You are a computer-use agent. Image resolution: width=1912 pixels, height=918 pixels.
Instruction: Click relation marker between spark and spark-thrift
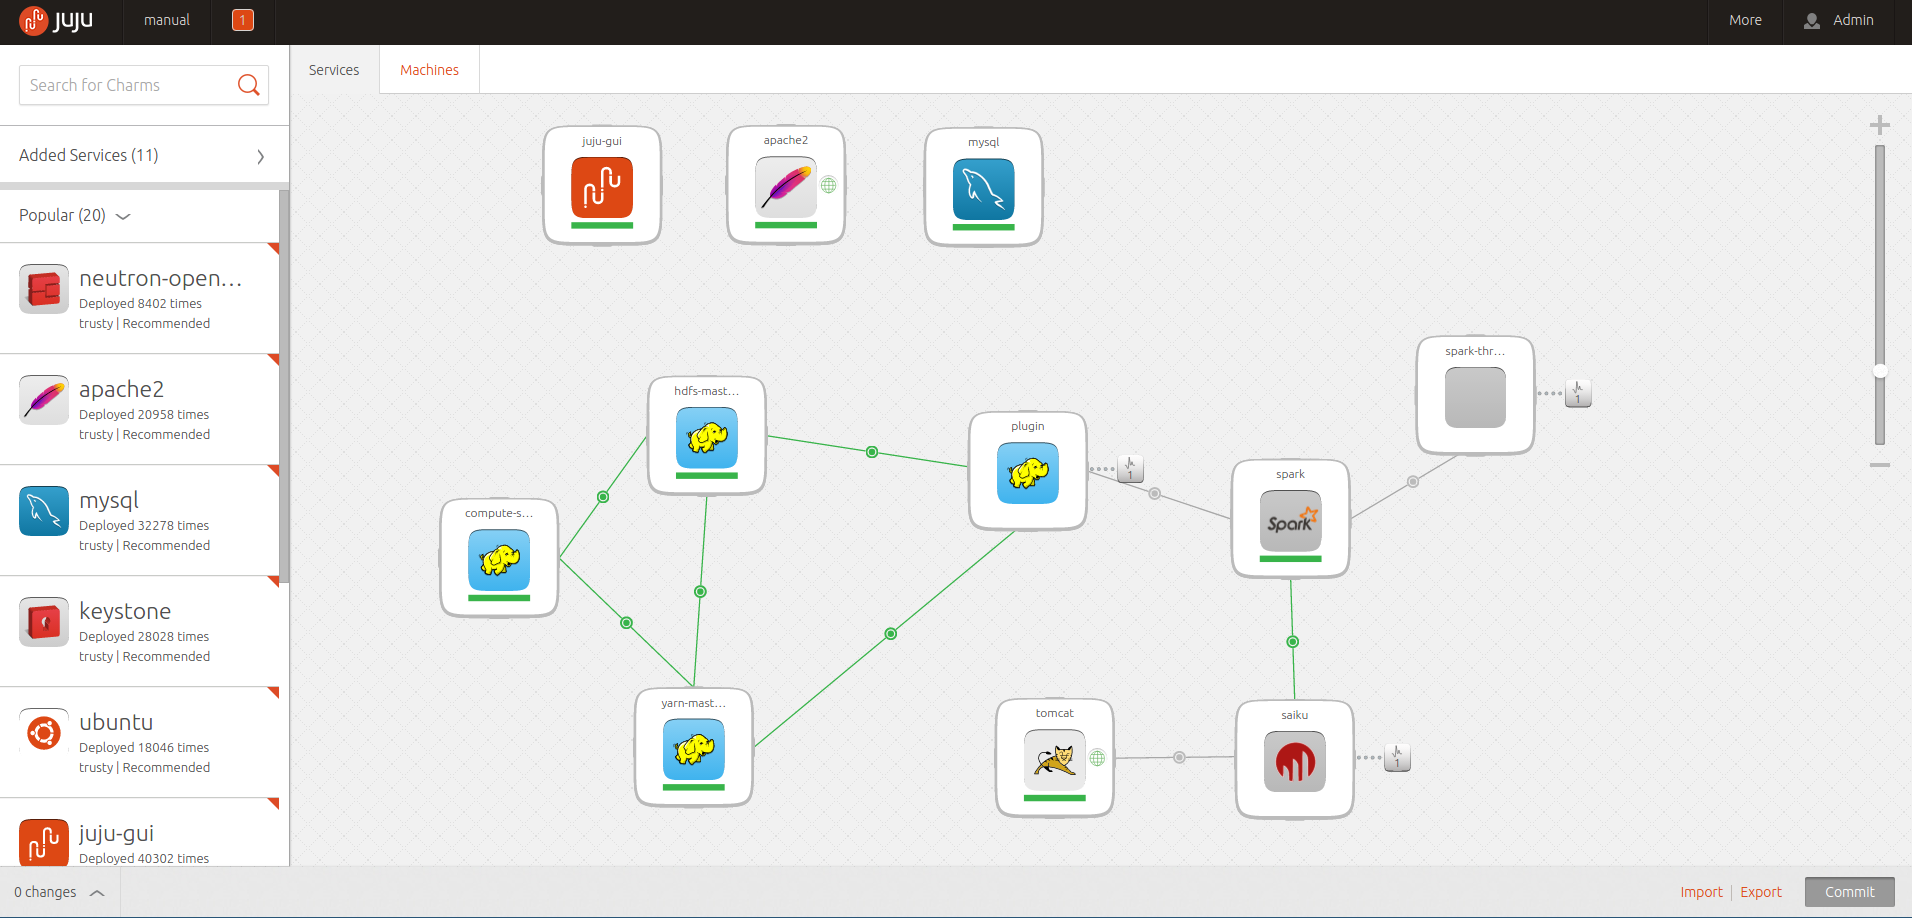click(x=1413, y=482)
